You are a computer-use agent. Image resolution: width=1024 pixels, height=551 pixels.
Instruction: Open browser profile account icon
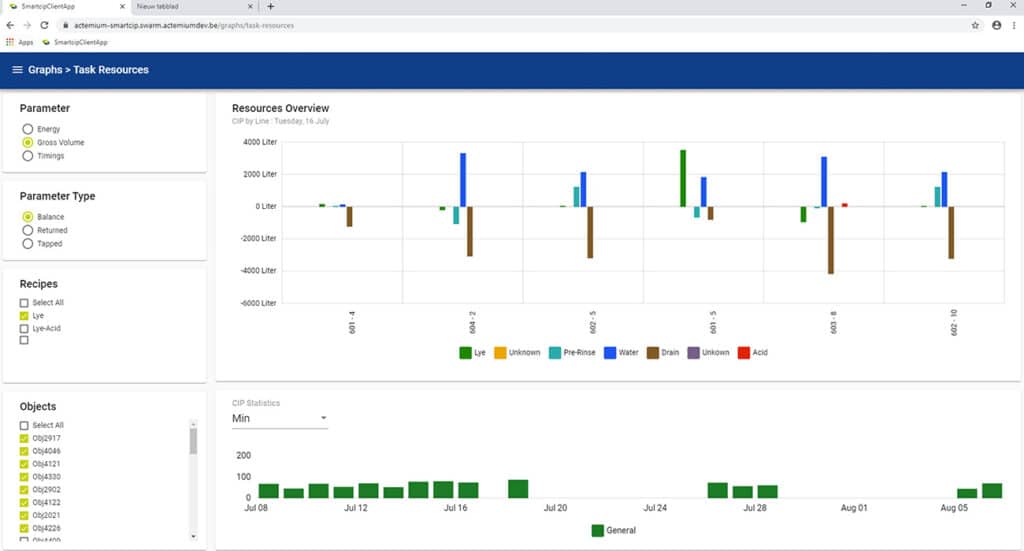coord(997,25)
